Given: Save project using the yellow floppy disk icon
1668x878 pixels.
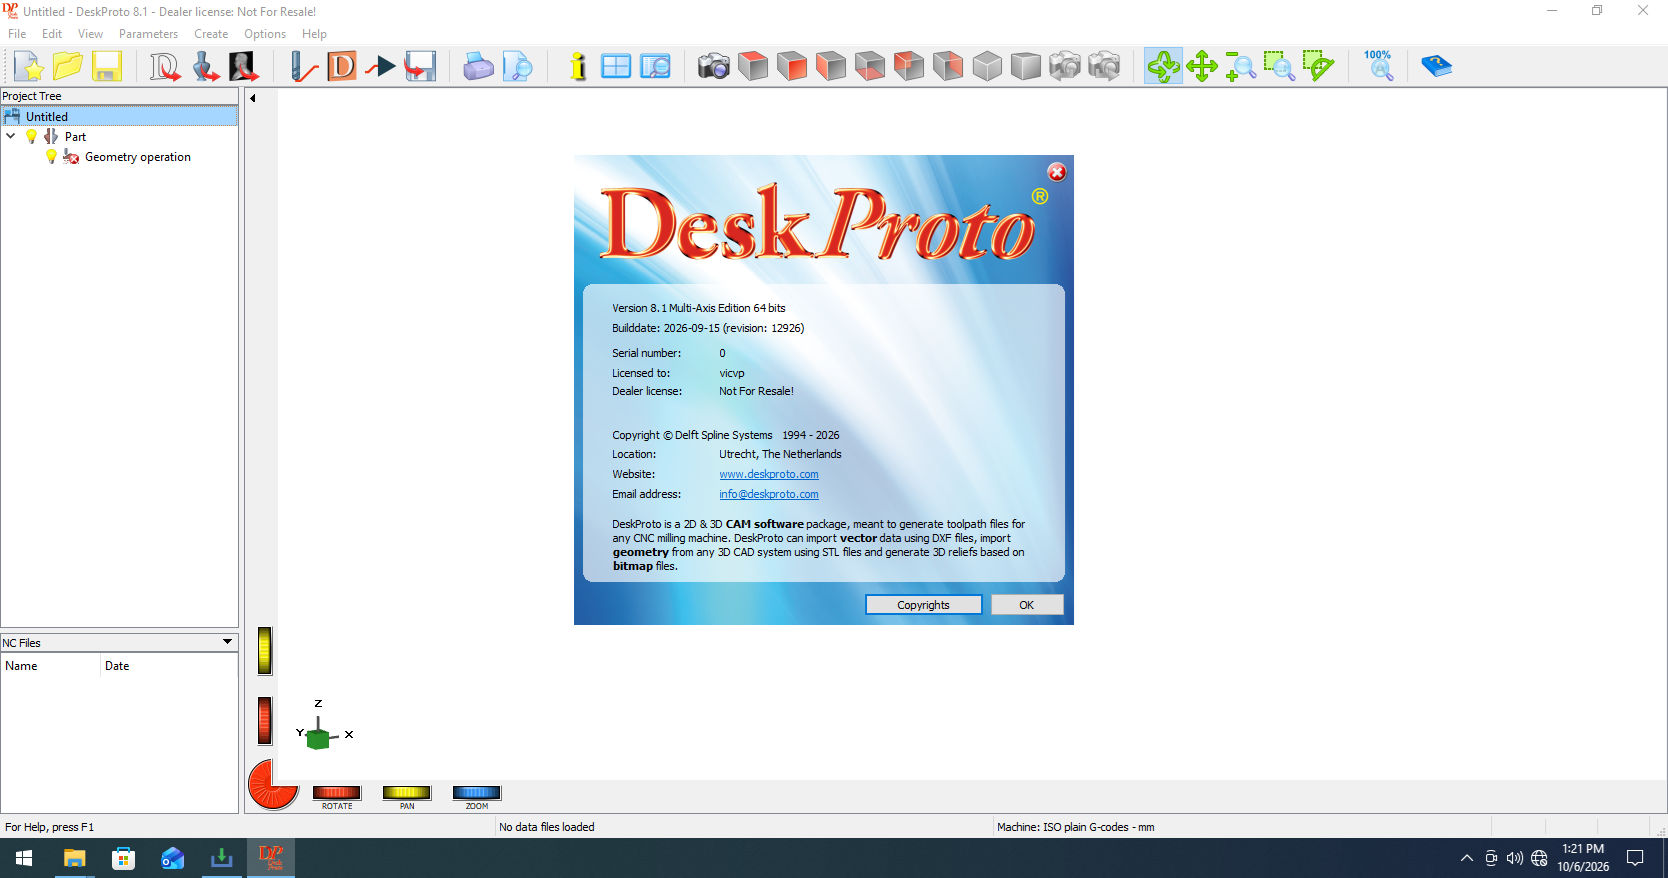Looking at the screenshot, I should point(107,67).
